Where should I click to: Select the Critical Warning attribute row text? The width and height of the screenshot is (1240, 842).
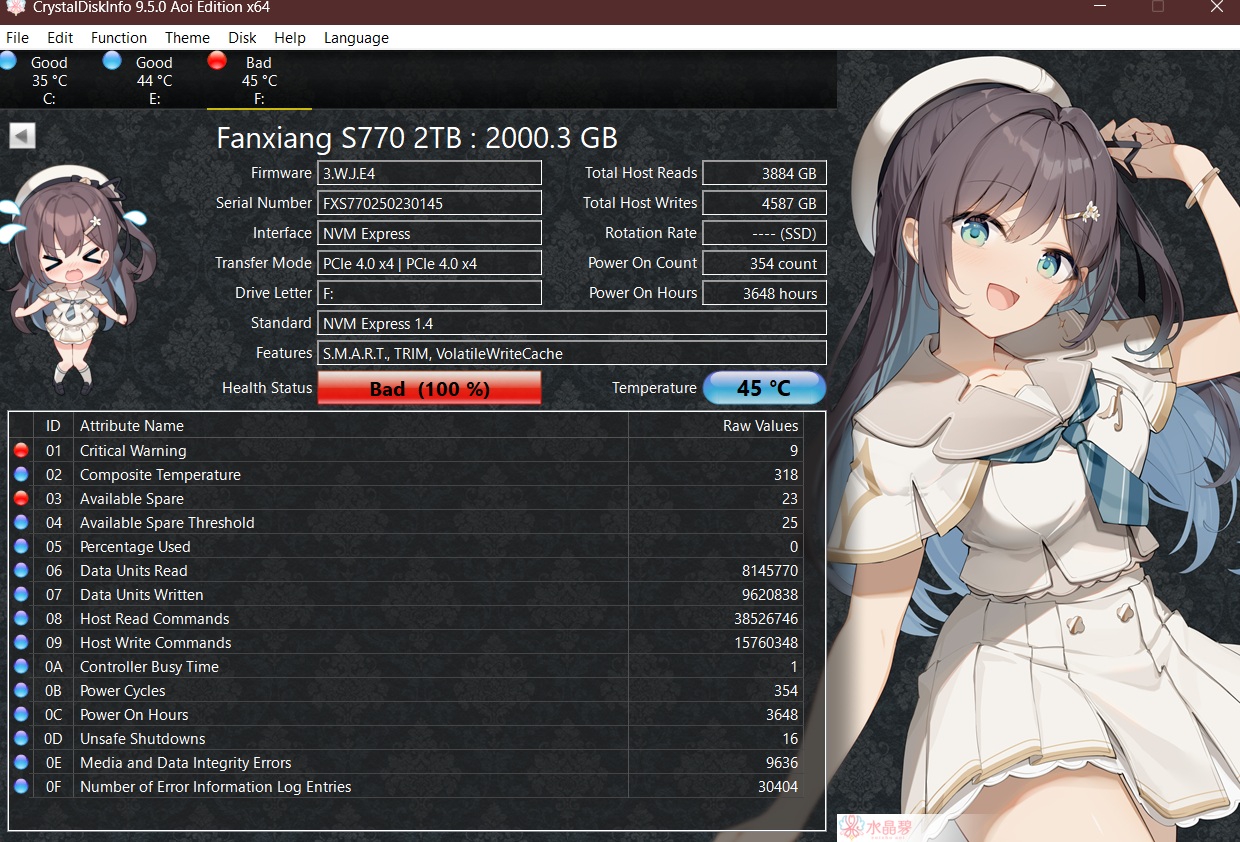[x=133, y=451]
